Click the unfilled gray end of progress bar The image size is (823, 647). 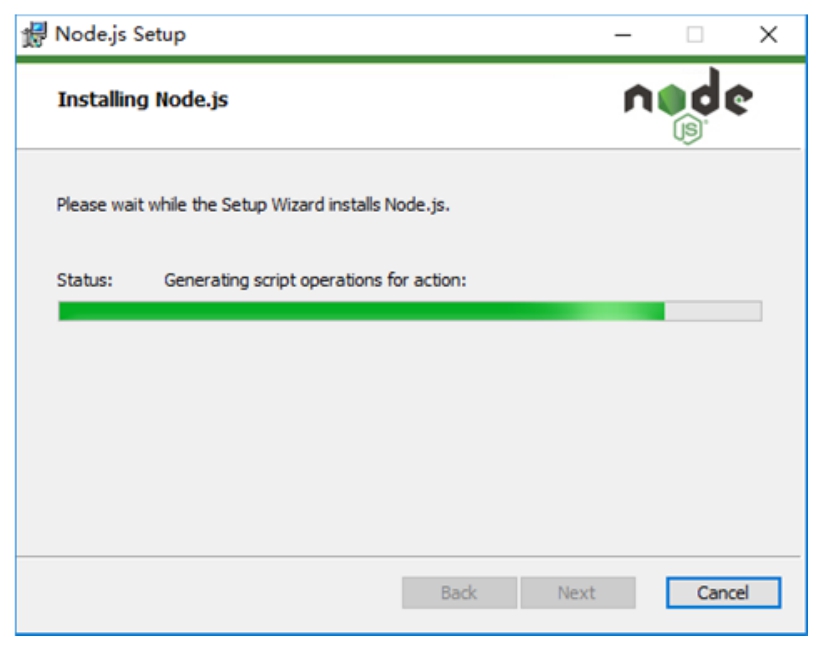713,311
